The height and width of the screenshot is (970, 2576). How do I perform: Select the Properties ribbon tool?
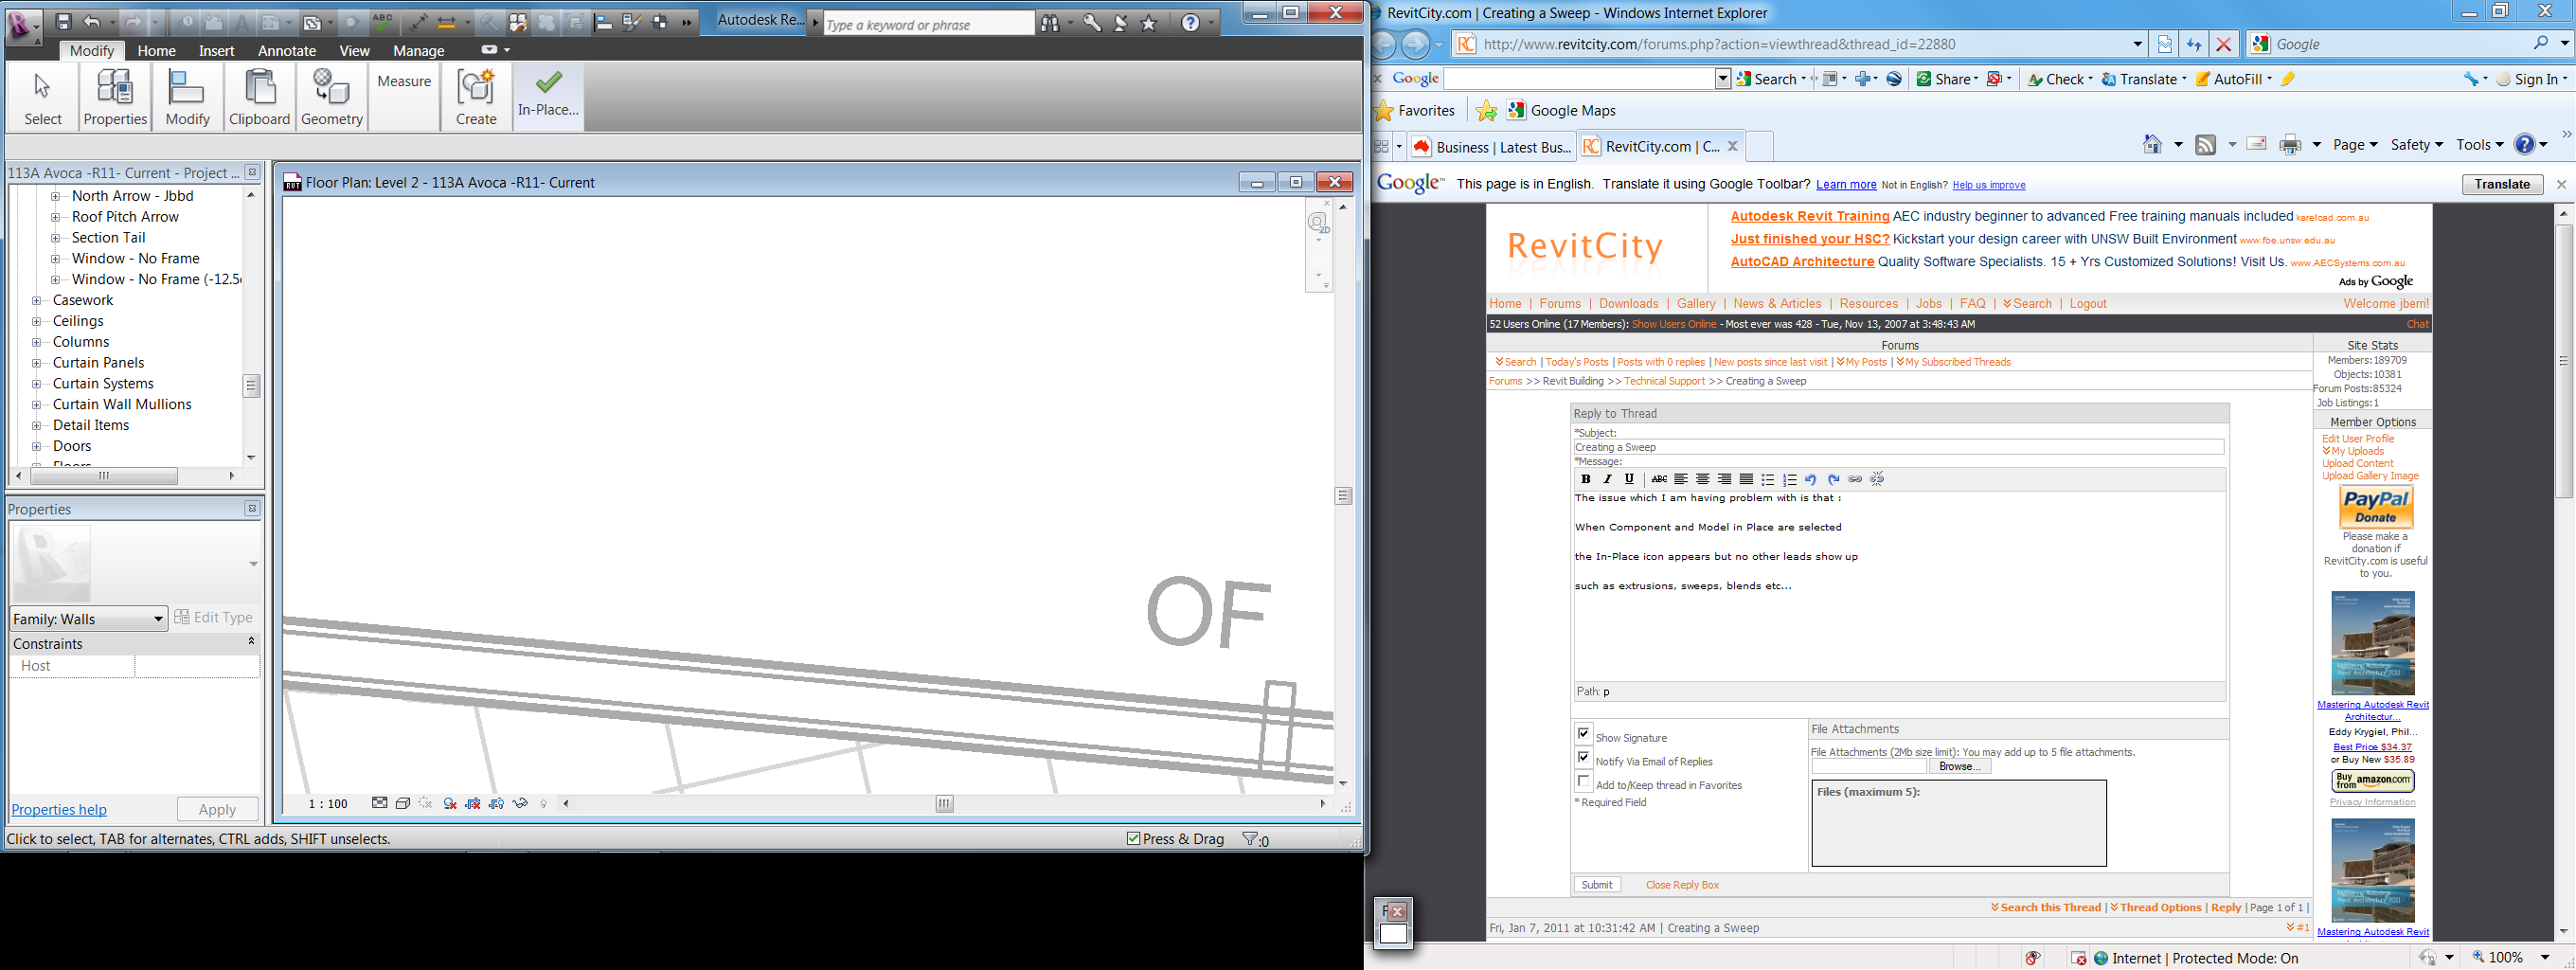[x=115, y=97]
